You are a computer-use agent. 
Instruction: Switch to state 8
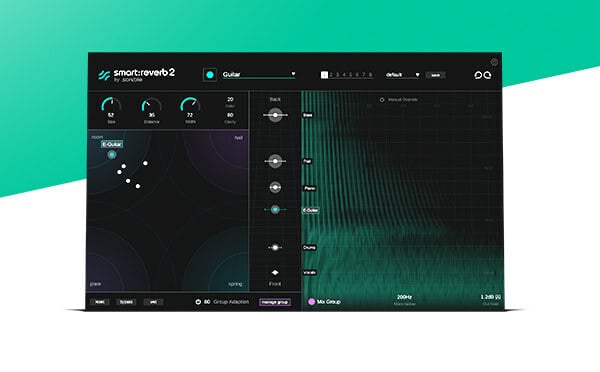tap(370, 75)
